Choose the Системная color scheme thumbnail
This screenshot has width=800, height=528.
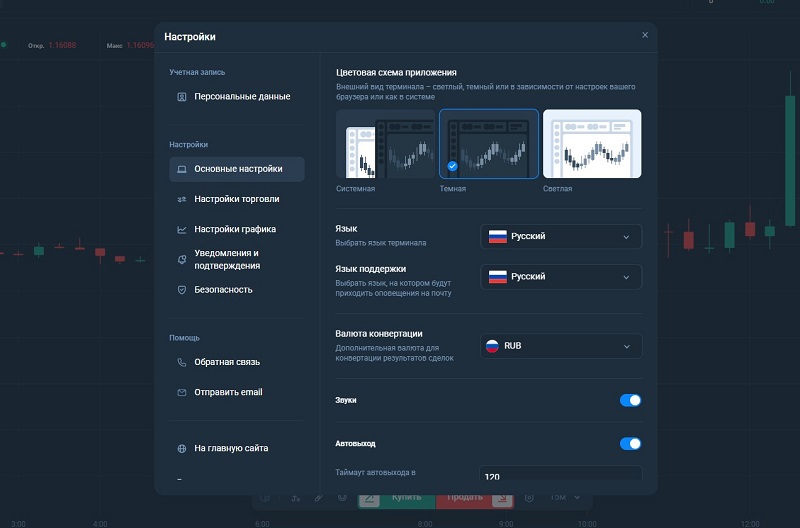point(385,143)
